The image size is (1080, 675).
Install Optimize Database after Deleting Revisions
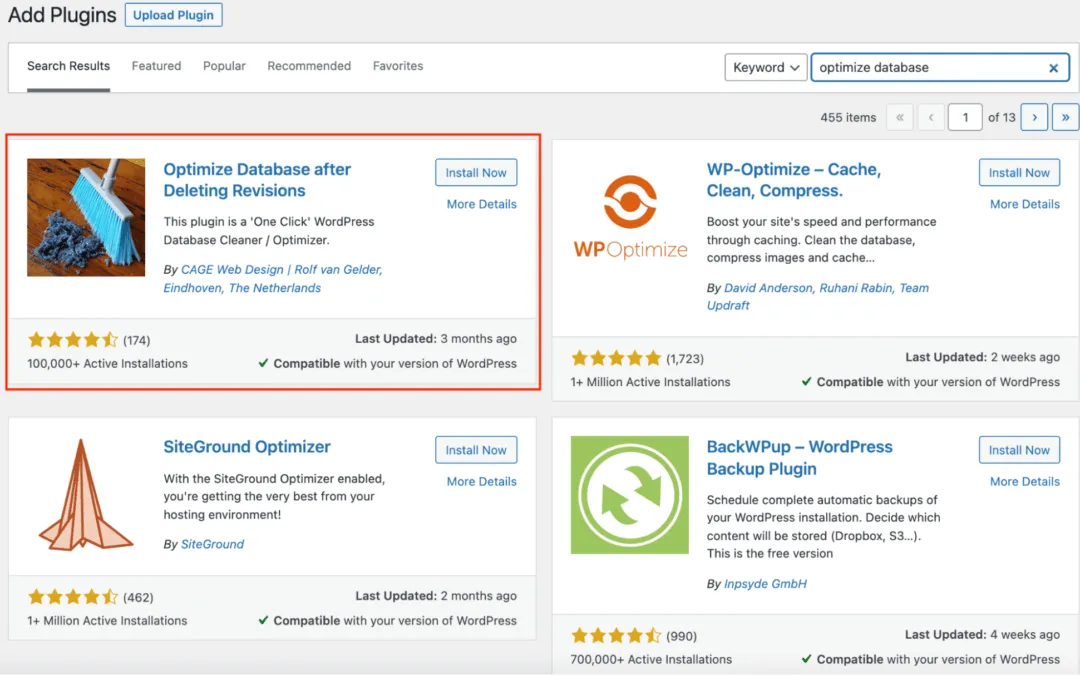(x=476, y=172)
